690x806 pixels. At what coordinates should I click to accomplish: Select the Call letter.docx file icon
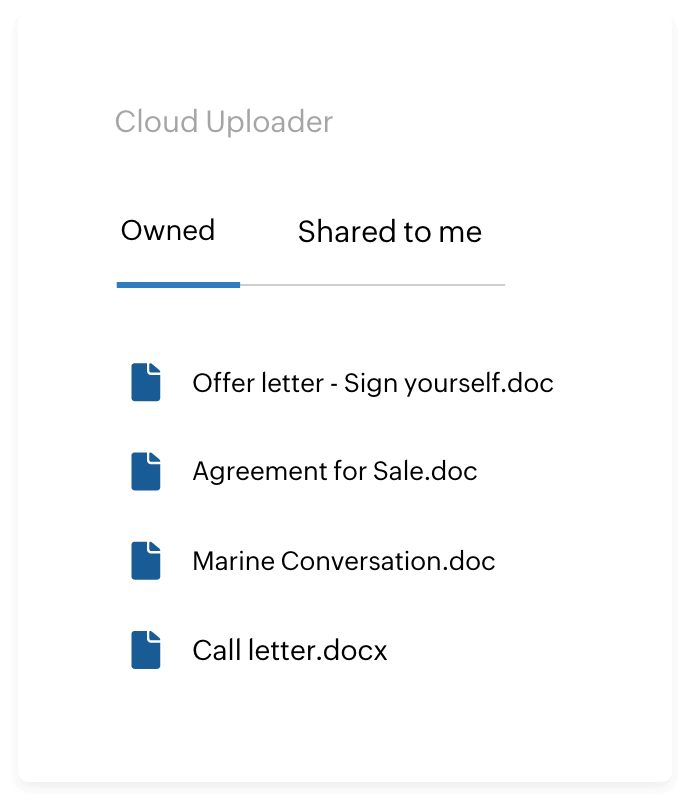click(146, 650)
